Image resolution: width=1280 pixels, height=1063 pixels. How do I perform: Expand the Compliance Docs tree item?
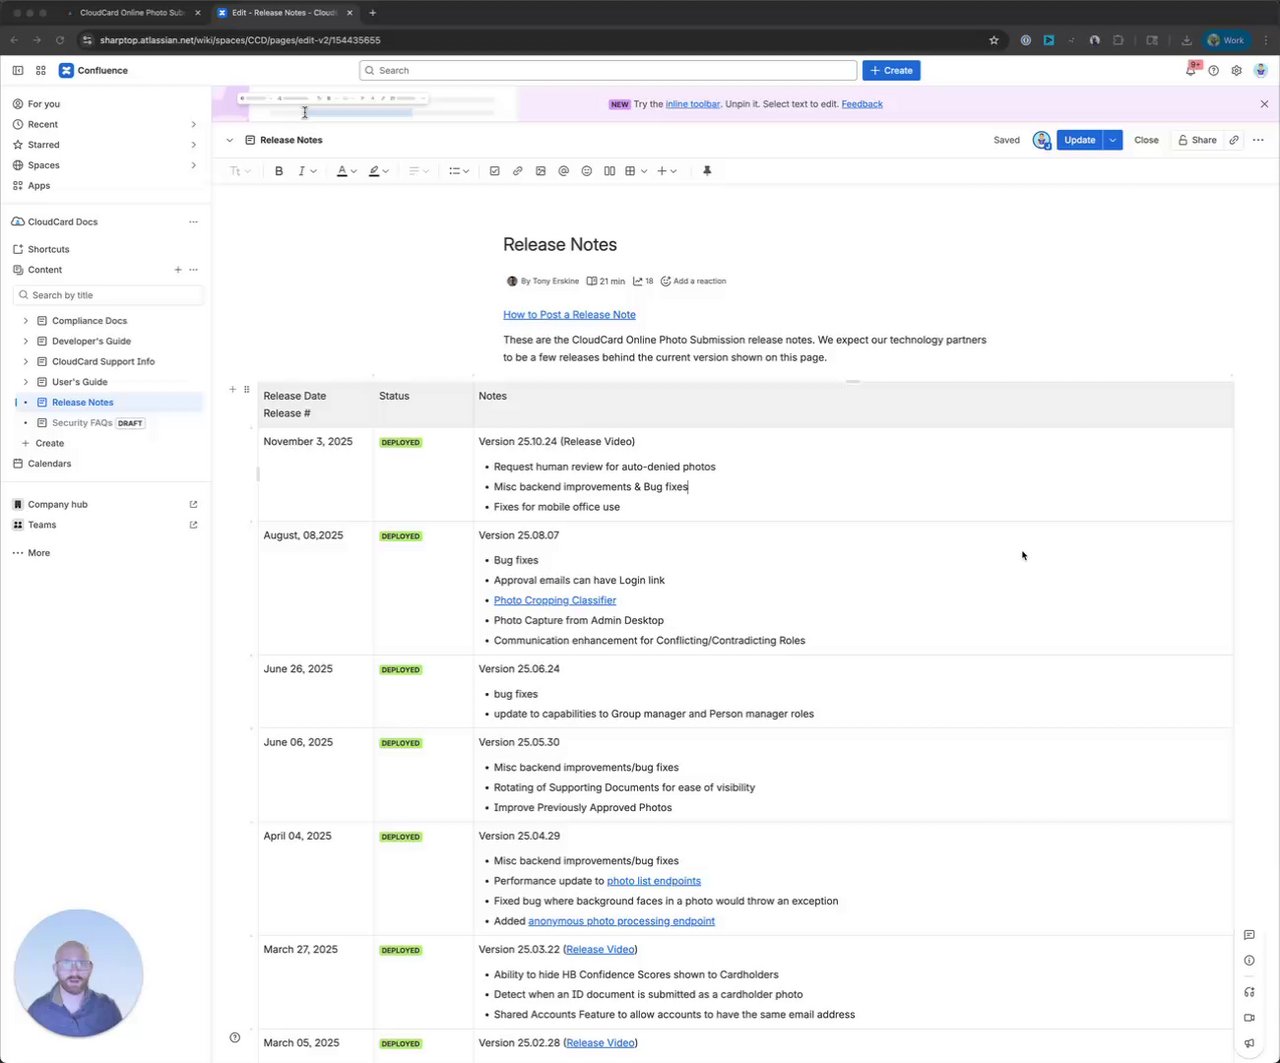26,321
